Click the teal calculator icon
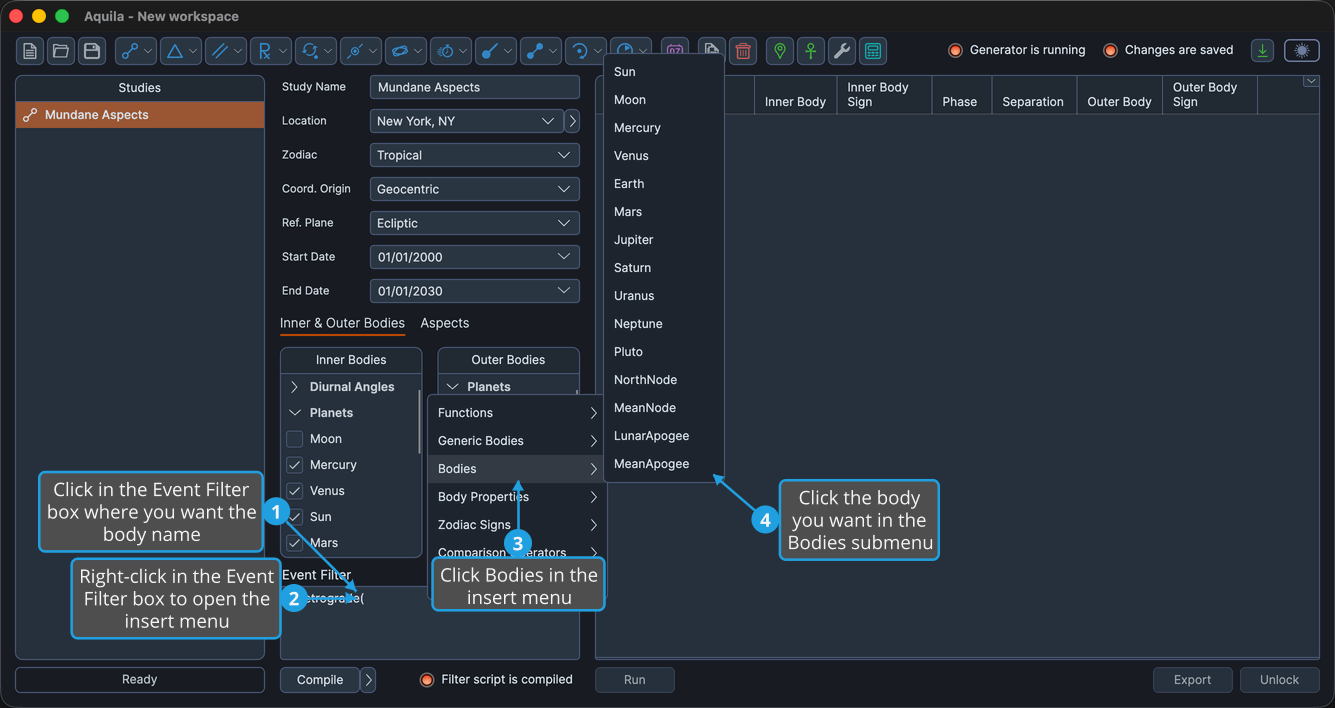This screenshot has width=1335, height=708. click(x=873, y=51)
